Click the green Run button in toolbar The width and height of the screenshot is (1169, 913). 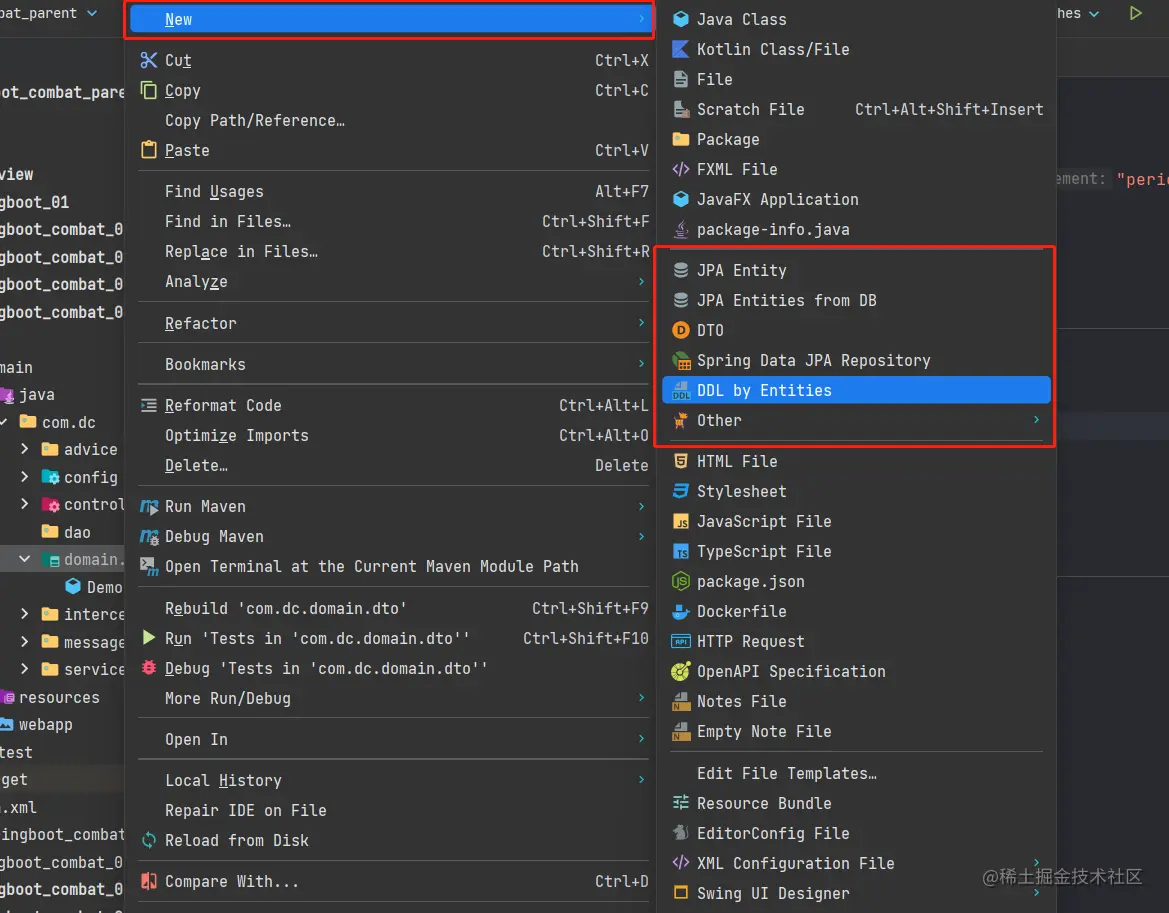tap(1135, 13)
